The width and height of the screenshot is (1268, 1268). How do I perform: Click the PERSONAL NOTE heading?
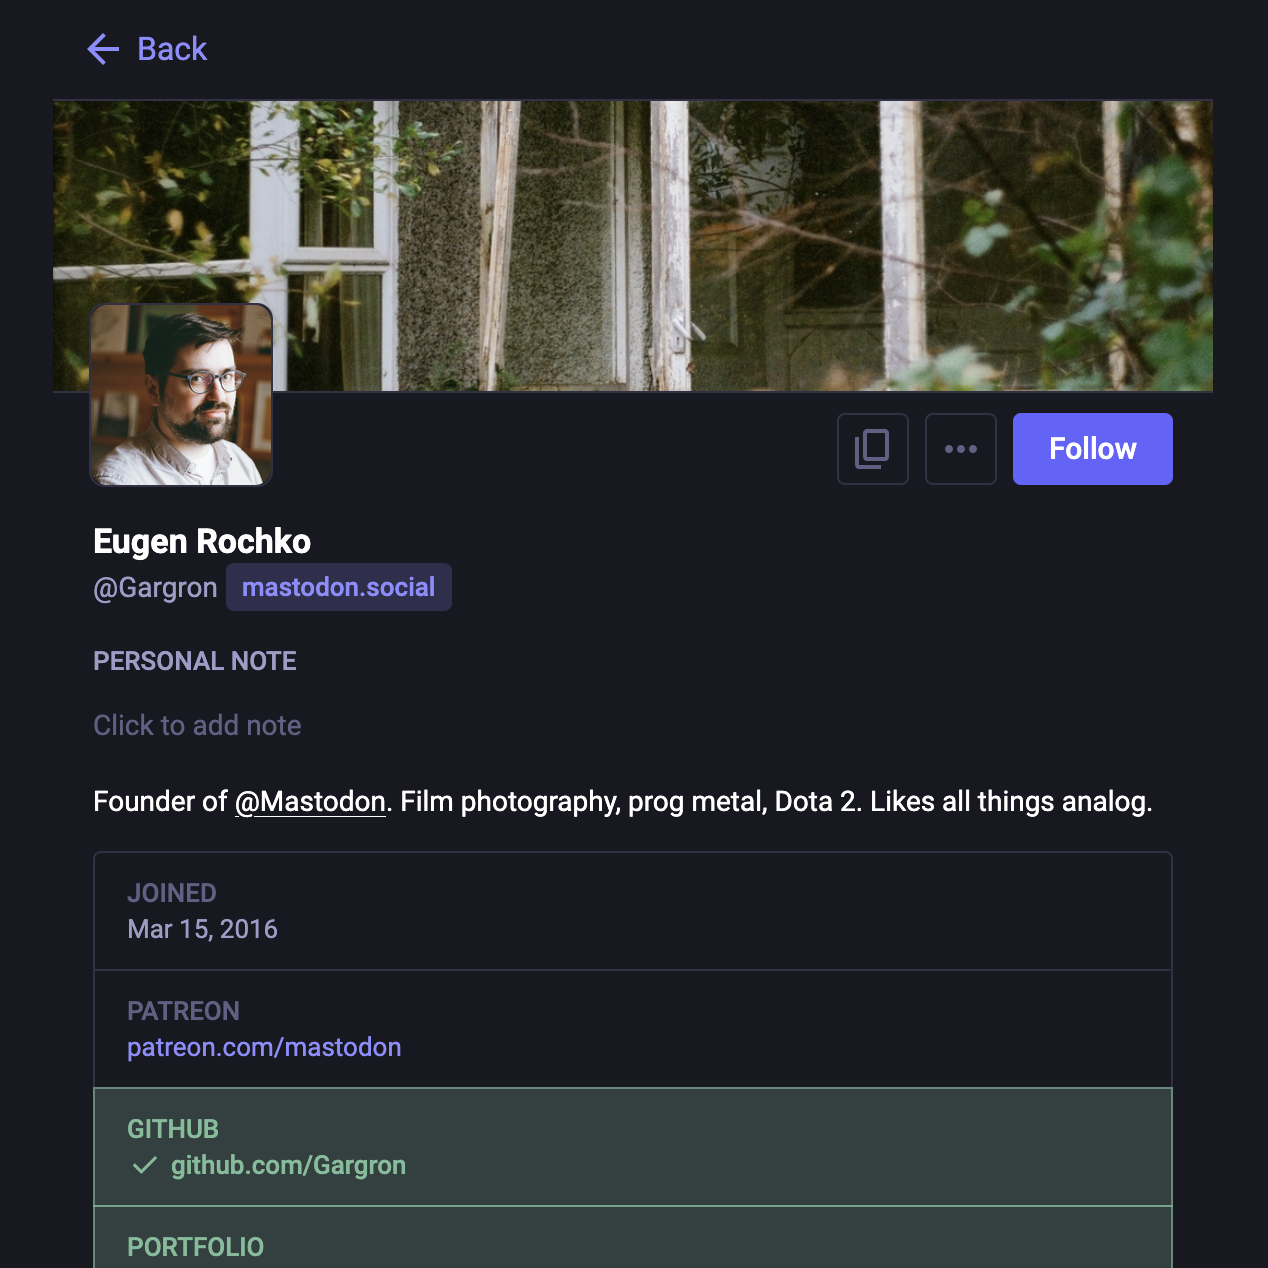pyautogui.click(x=195, y=661)
